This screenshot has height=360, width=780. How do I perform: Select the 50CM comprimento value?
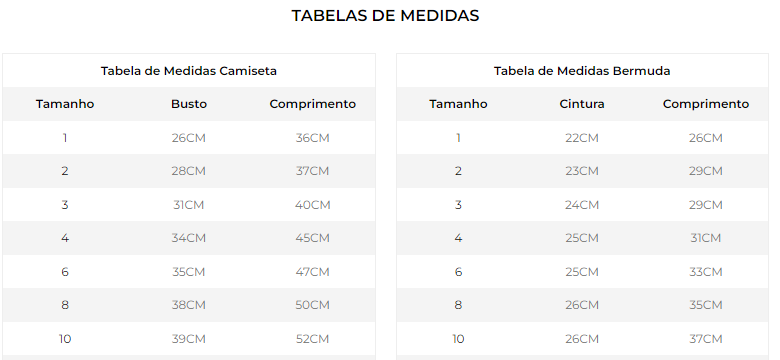point(312,305)
